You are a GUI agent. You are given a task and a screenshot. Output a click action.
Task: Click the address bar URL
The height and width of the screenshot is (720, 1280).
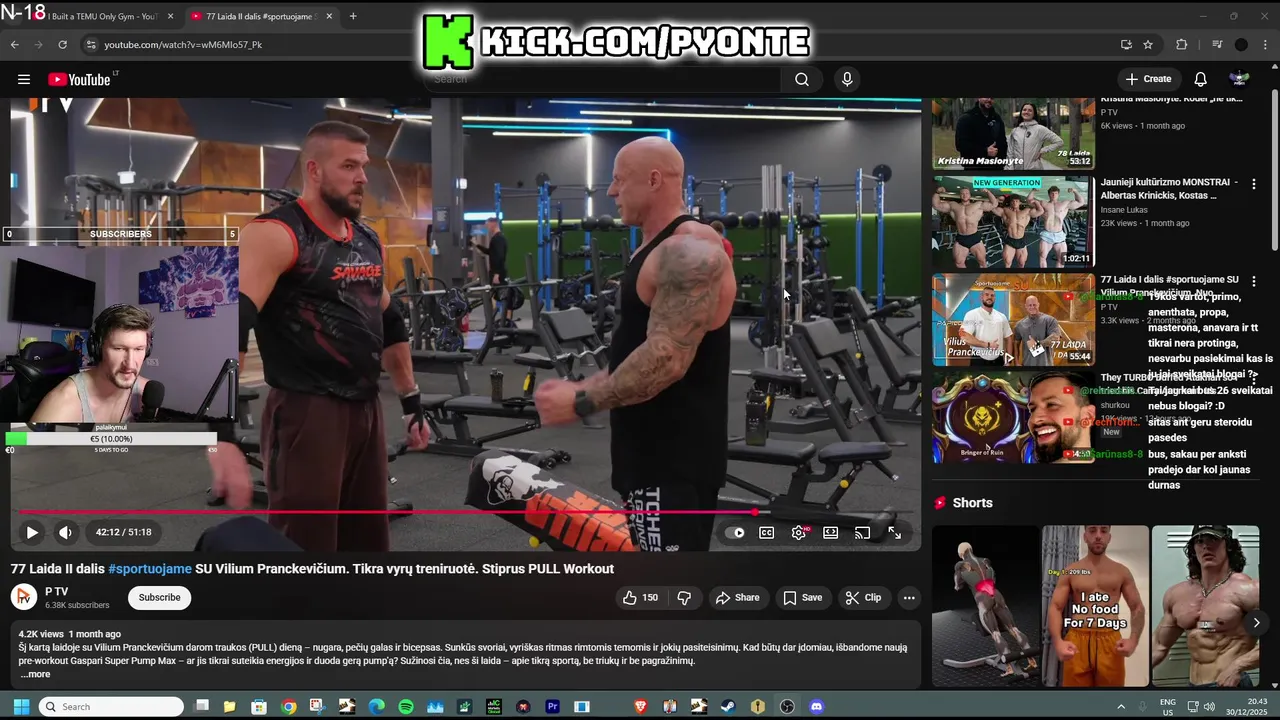point(183,44)
